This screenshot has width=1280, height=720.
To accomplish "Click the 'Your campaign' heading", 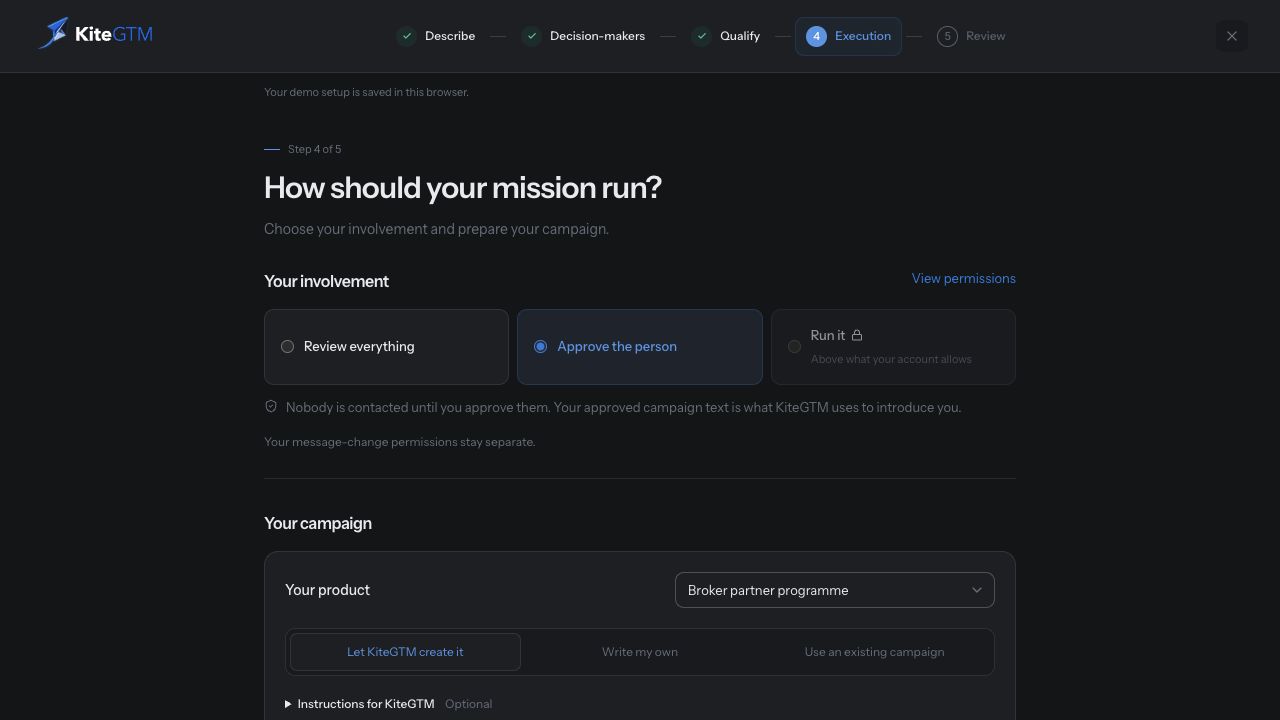I will pos(318,523).
